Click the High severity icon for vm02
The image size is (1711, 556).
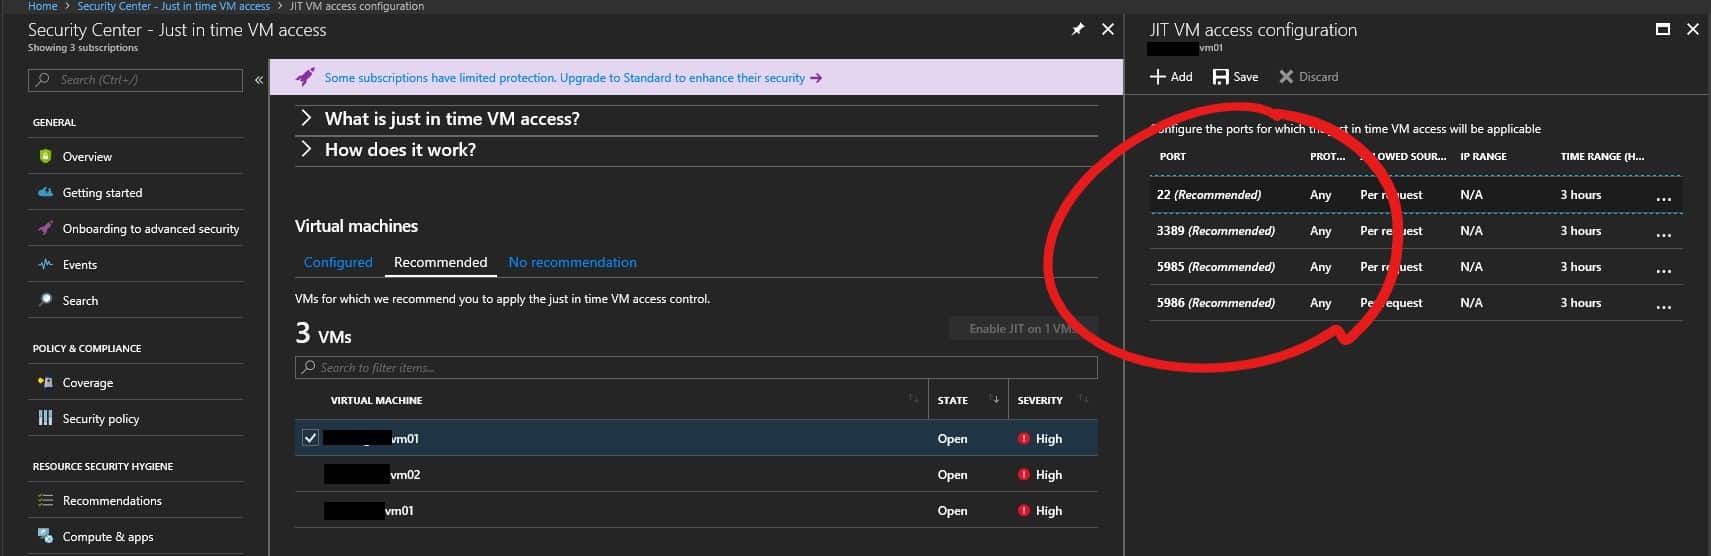point(1023,474)
